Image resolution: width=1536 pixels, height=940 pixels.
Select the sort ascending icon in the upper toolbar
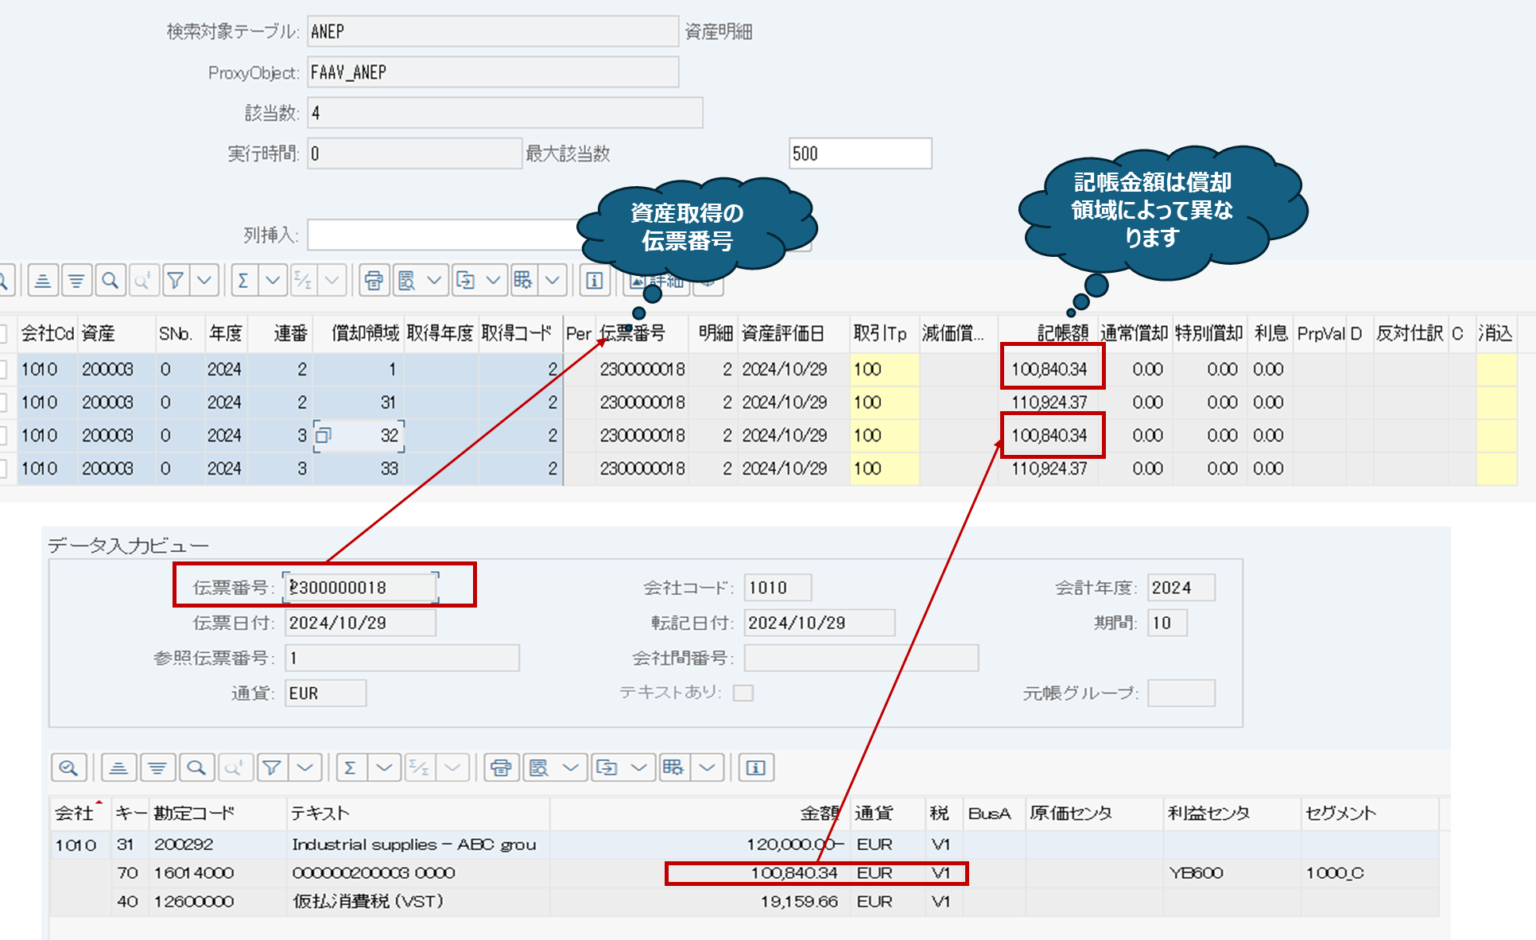point(42,280)
